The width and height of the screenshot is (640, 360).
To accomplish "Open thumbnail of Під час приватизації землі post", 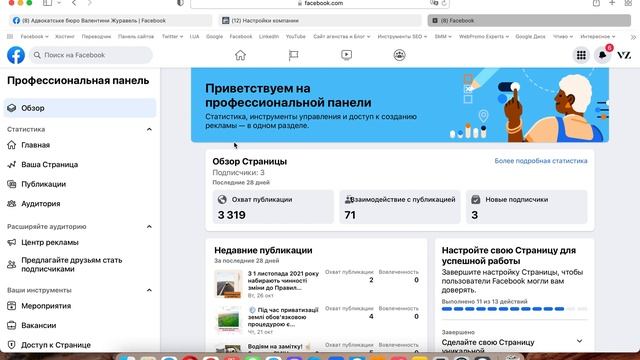I will pyautogui.click(x=228, y=320).
